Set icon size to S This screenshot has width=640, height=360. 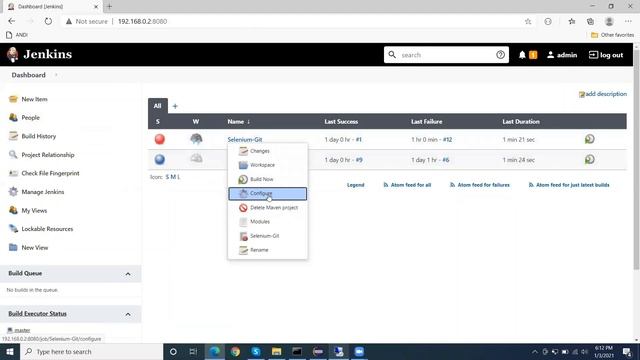pos(167,177)
